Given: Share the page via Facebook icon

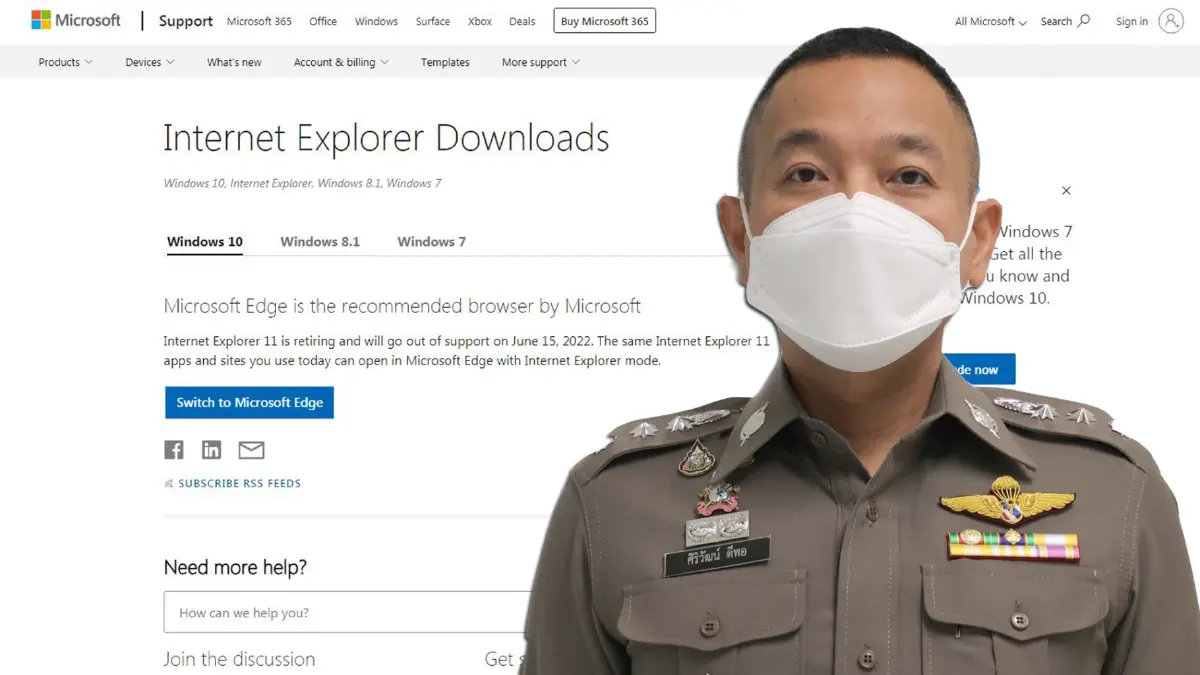Looking at the screenshot, I should tap(174, 450).
